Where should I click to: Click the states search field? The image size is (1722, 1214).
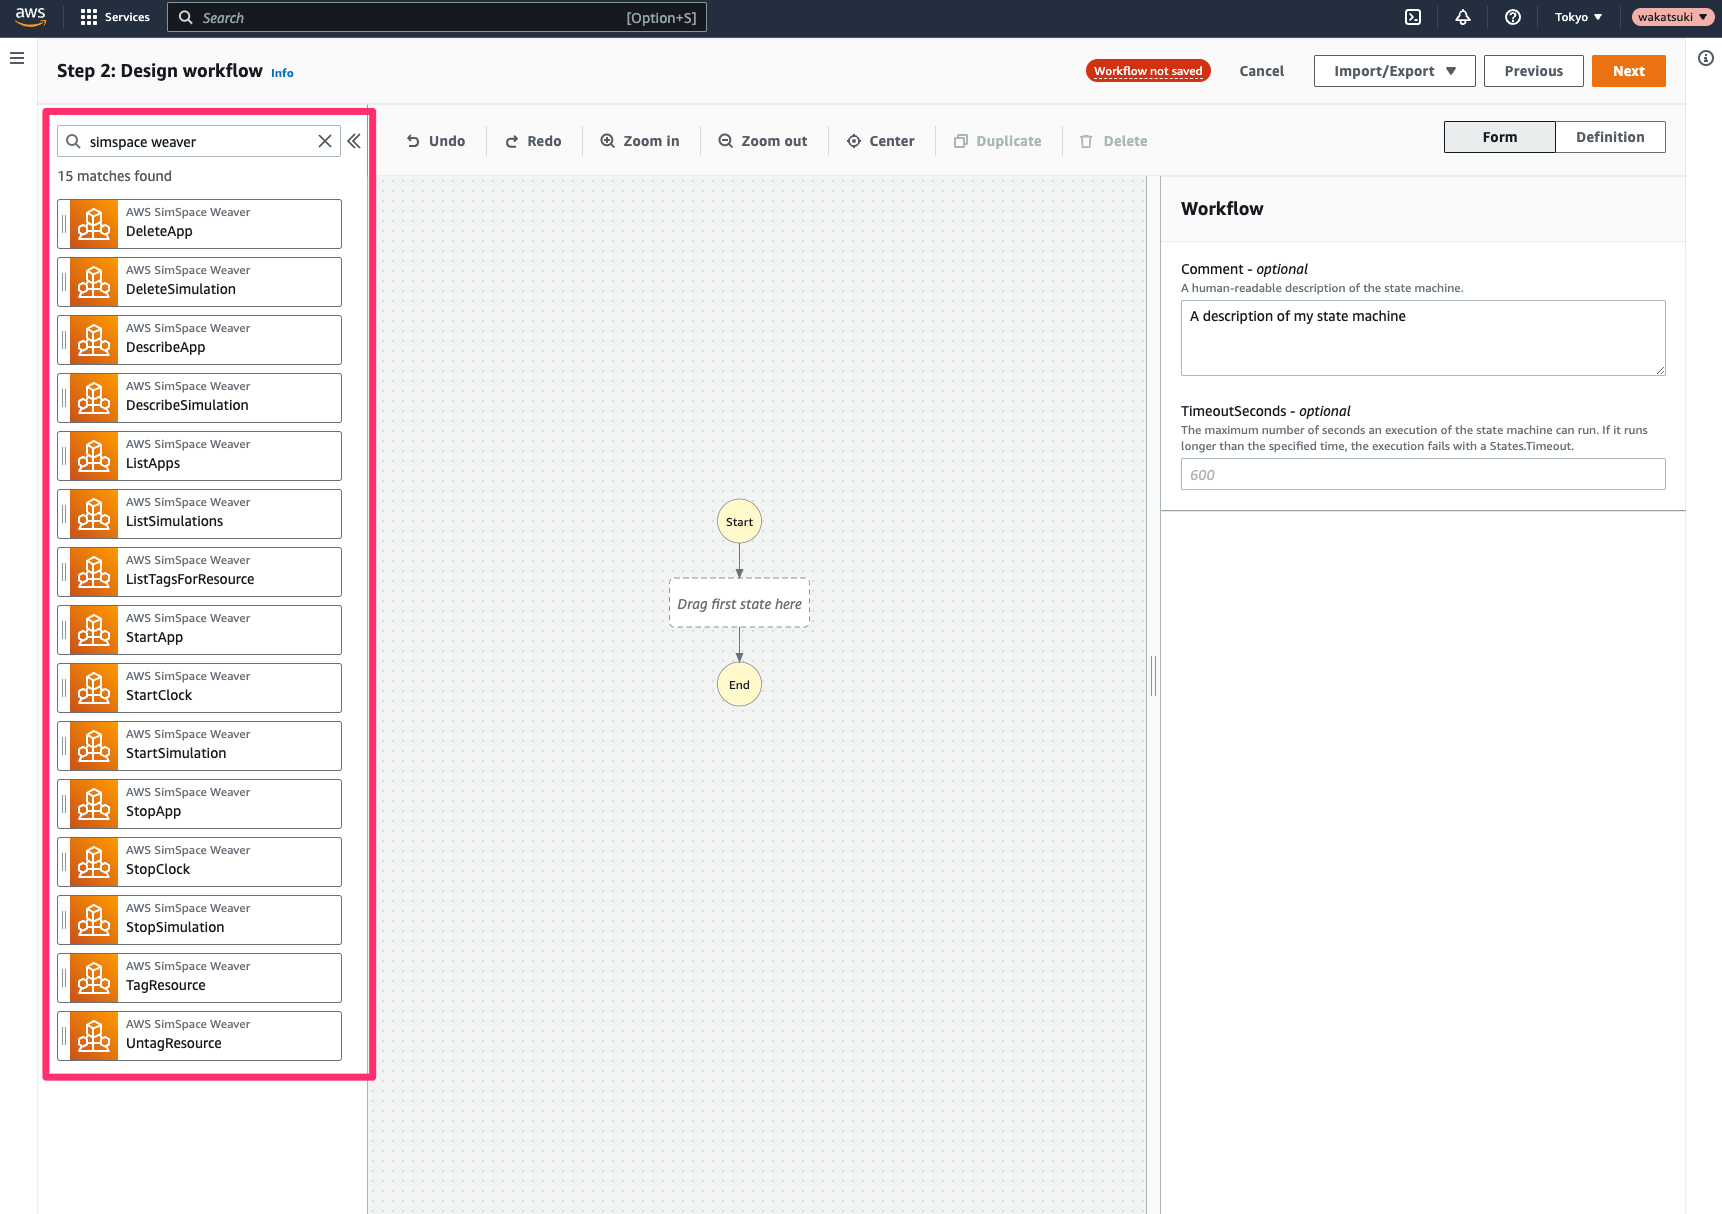(198, 141)
